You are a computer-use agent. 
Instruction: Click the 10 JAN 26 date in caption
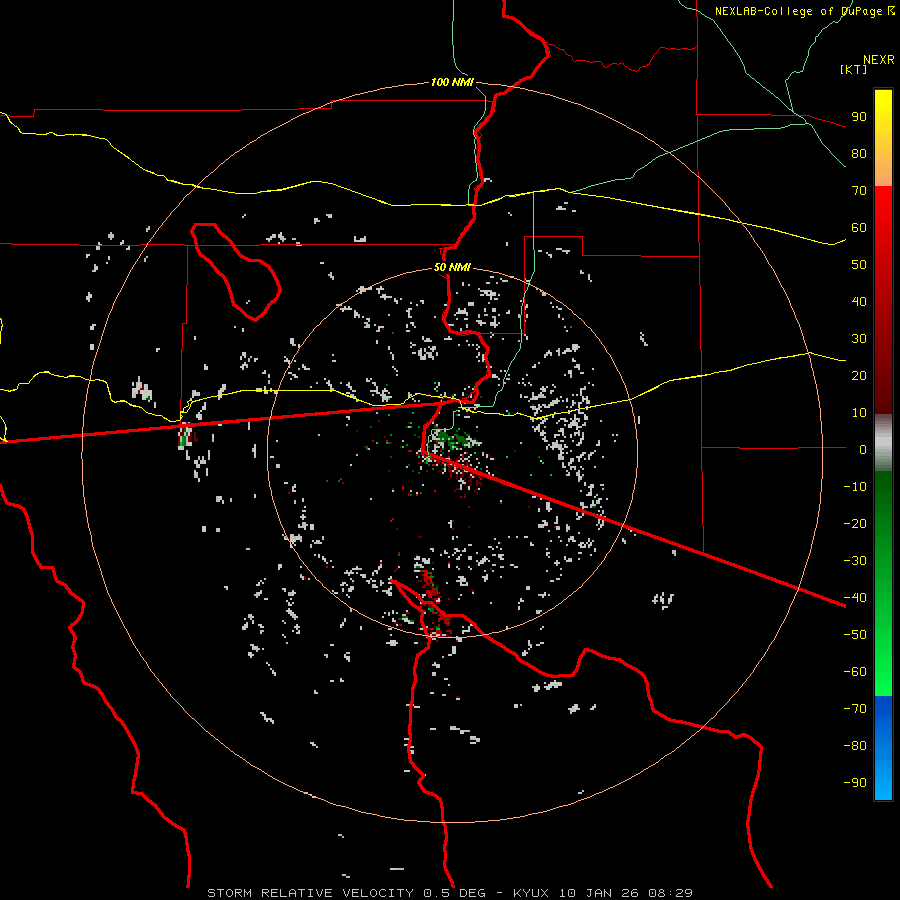[x=599, y=893]
